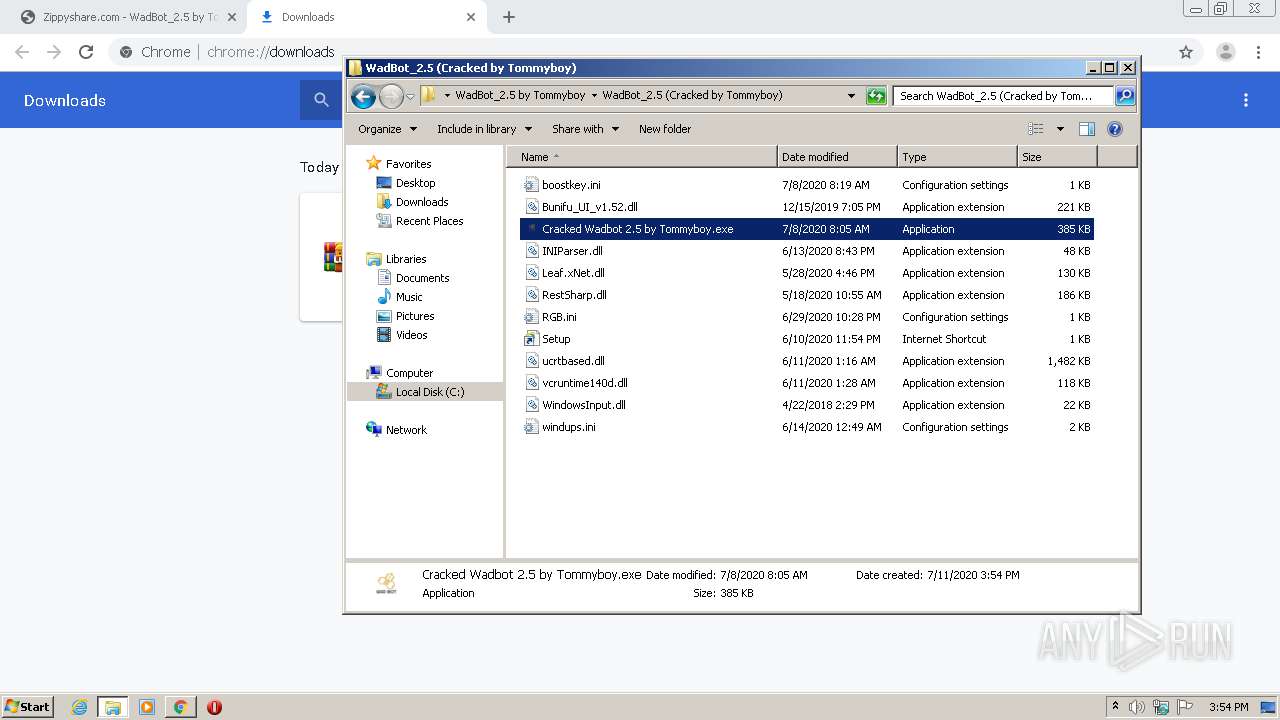This screenshot has width=1280, height=720.
Task: Open Music library in navigation pane
Action: click(400, 297)
